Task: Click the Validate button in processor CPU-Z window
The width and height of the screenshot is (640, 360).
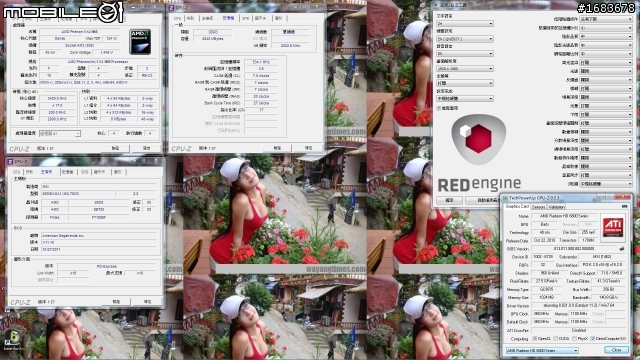Action: [x=115, y=148]
